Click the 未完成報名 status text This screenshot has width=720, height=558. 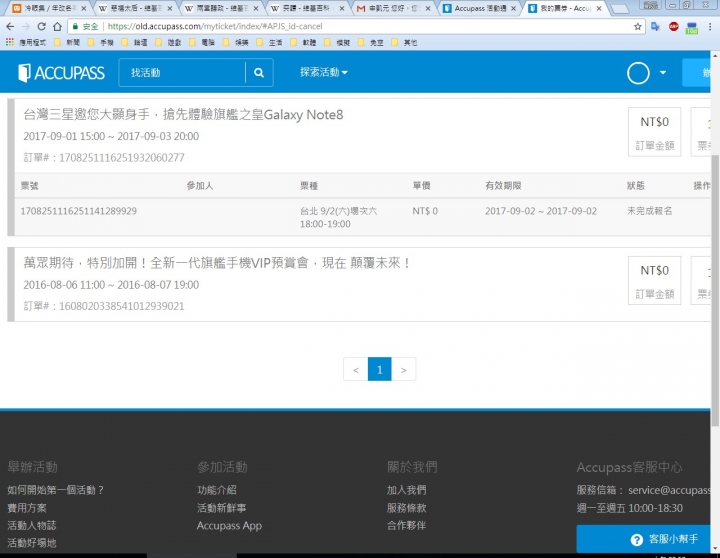[649, 211]
